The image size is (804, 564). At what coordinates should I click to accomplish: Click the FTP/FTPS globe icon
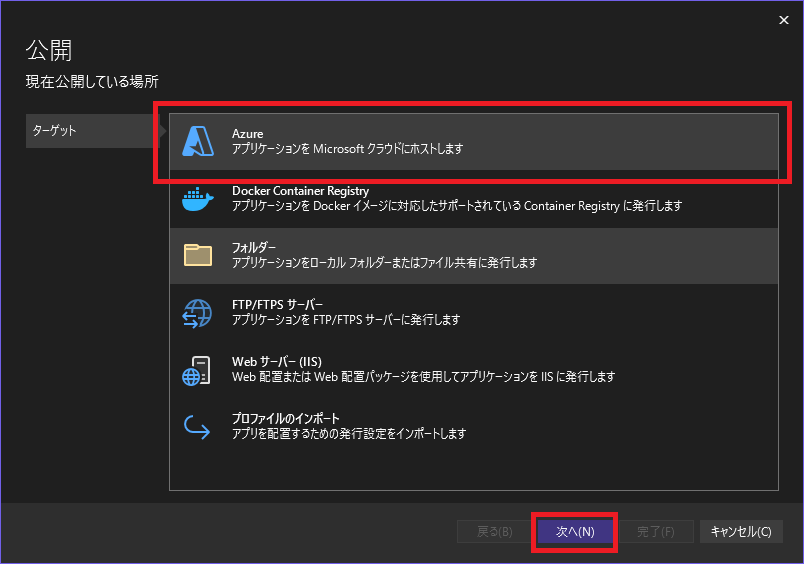pyautogui.click(x=197, y=313)
